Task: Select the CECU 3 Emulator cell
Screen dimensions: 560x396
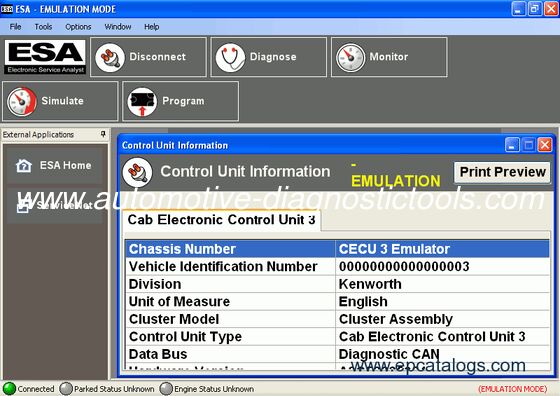Action: pos(442,249)
